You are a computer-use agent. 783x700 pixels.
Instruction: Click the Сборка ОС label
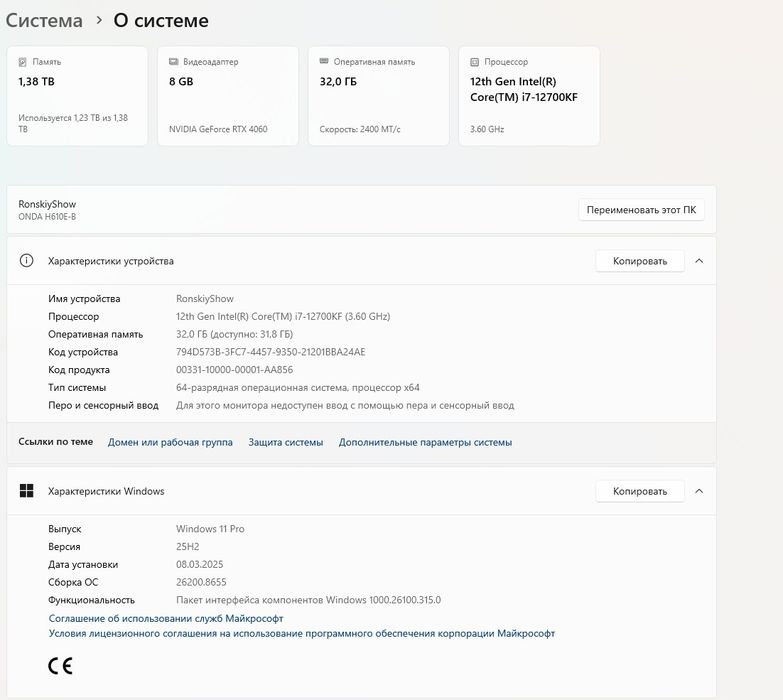coord(73,582)
